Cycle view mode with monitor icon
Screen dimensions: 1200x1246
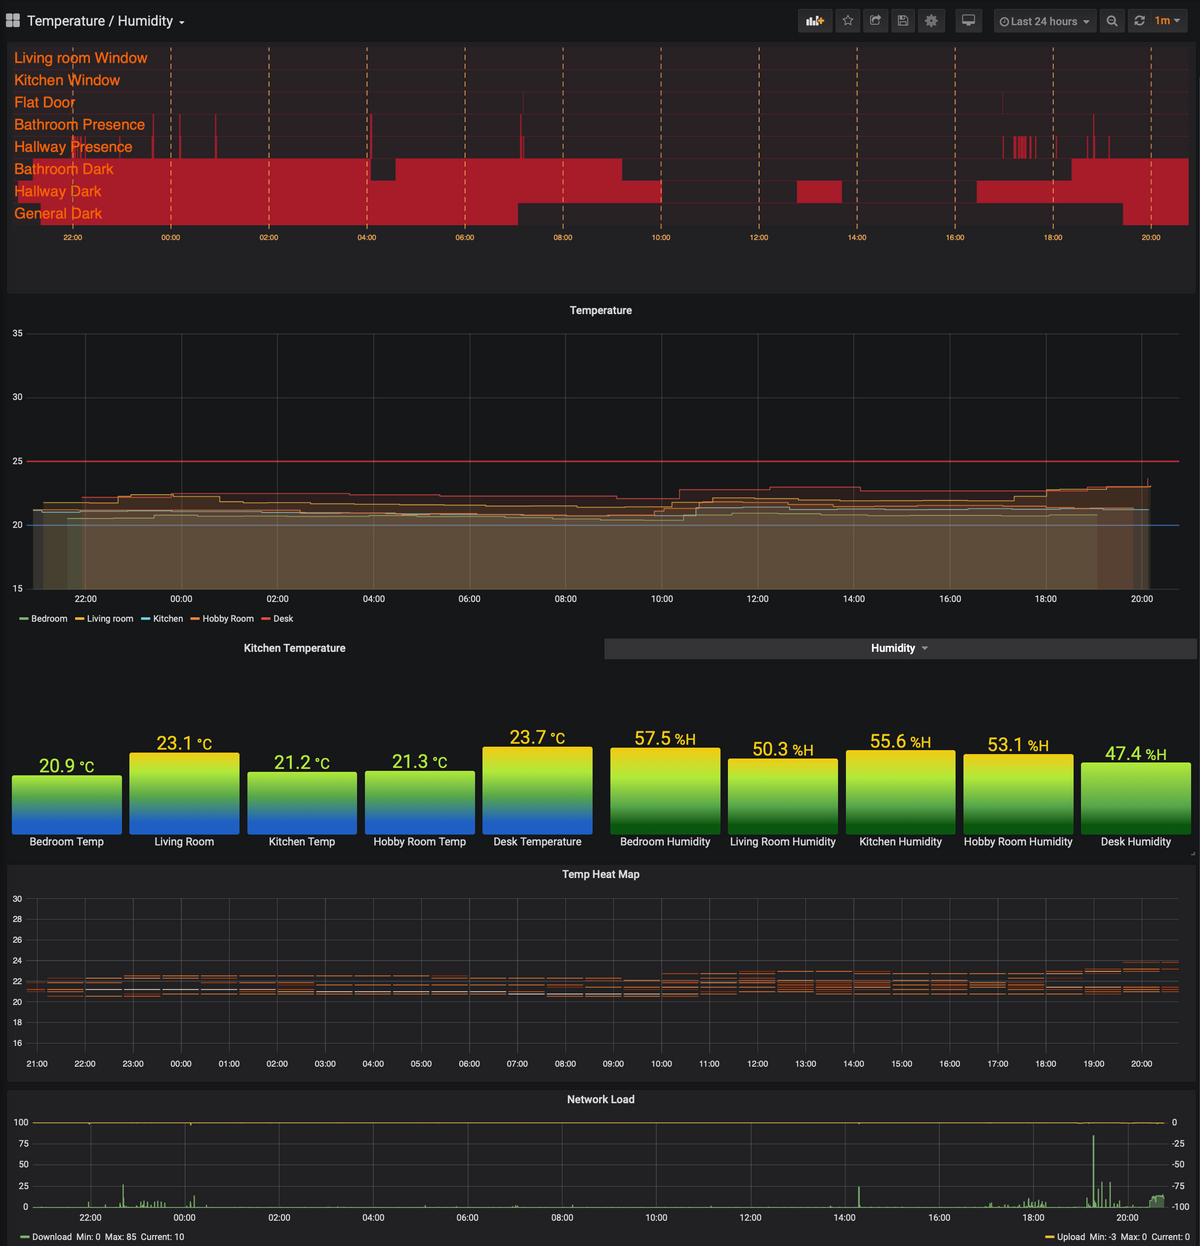click(x=968, y=21)
